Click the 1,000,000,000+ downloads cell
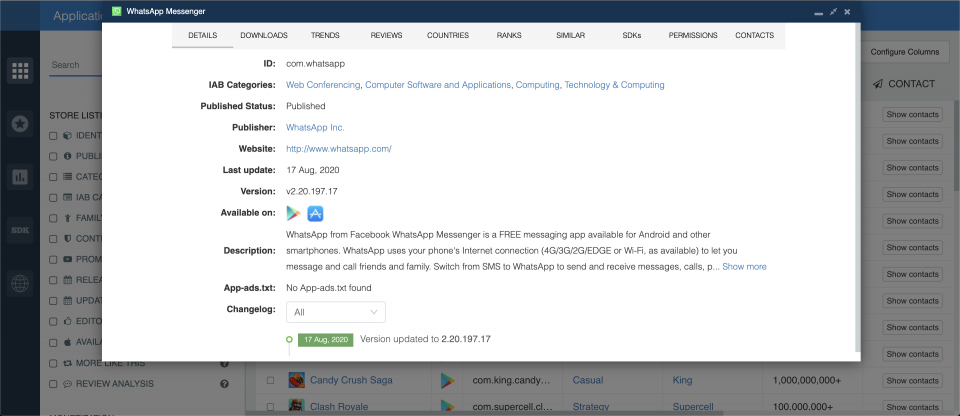 tap(807, 380)
